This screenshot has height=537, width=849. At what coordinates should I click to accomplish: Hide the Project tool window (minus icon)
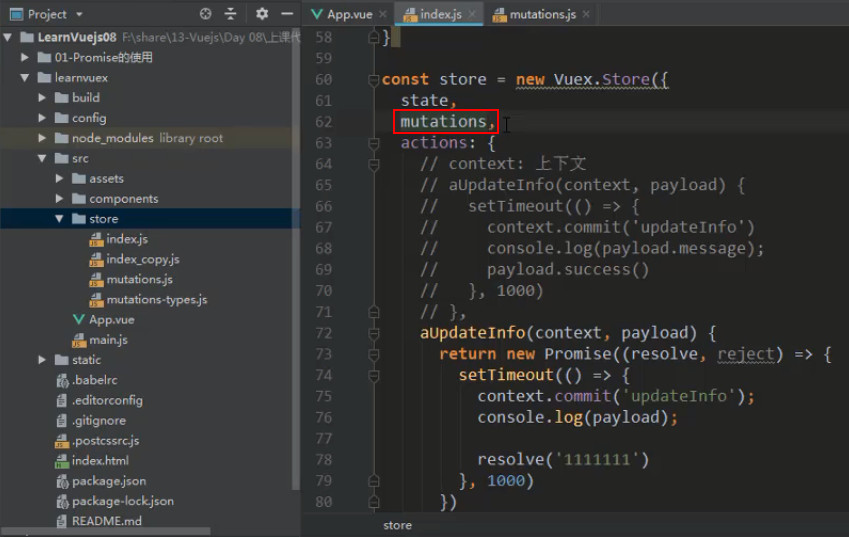(x=288, y=14)
